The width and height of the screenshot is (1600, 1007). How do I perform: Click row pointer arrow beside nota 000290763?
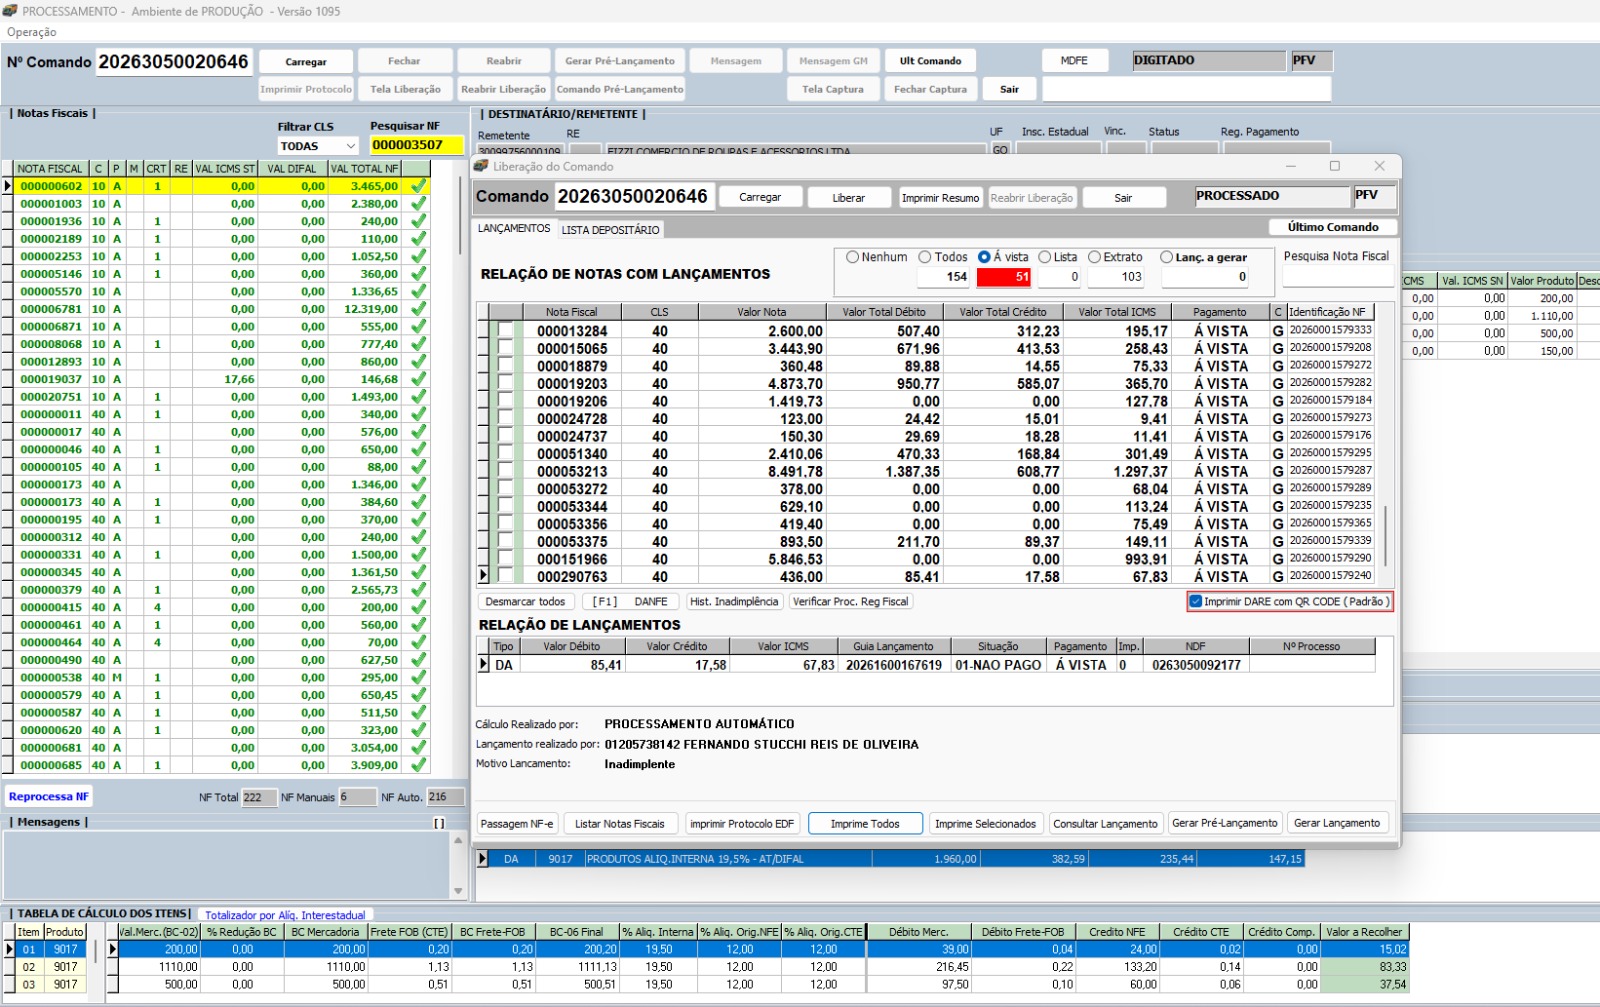(484, 576)
